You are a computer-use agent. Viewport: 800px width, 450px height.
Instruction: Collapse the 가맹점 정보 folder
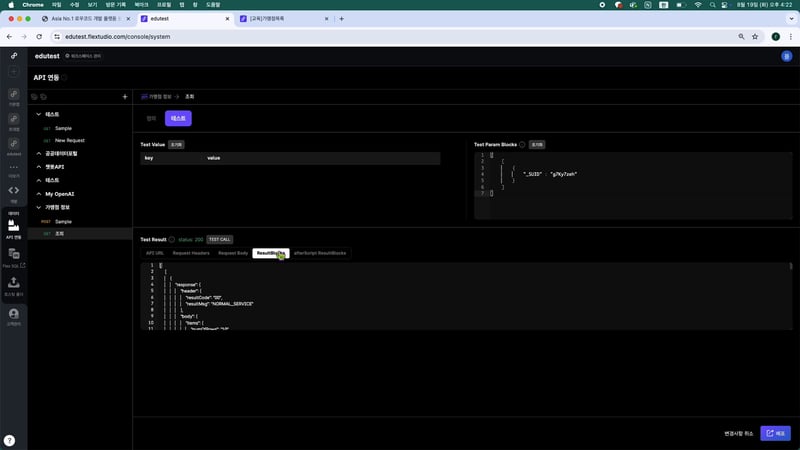click(38, 207)
